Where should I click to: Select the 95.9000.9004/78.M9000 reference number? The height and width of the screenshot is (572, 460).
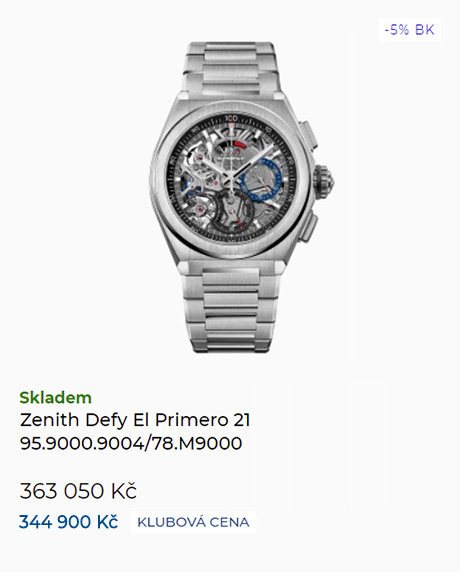(131, 443)
